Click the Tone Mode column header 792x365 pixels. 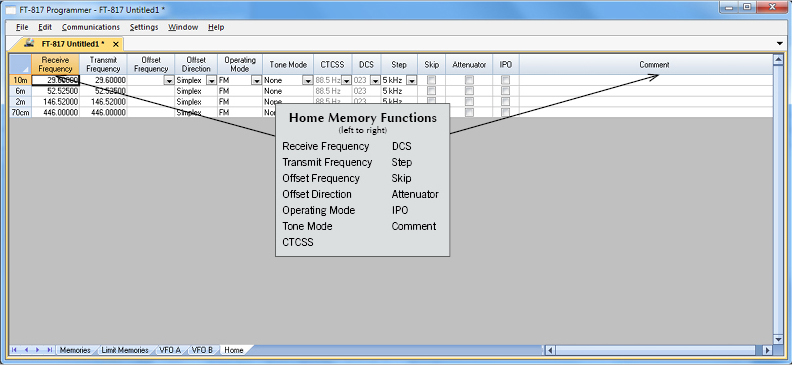point(288,65)
